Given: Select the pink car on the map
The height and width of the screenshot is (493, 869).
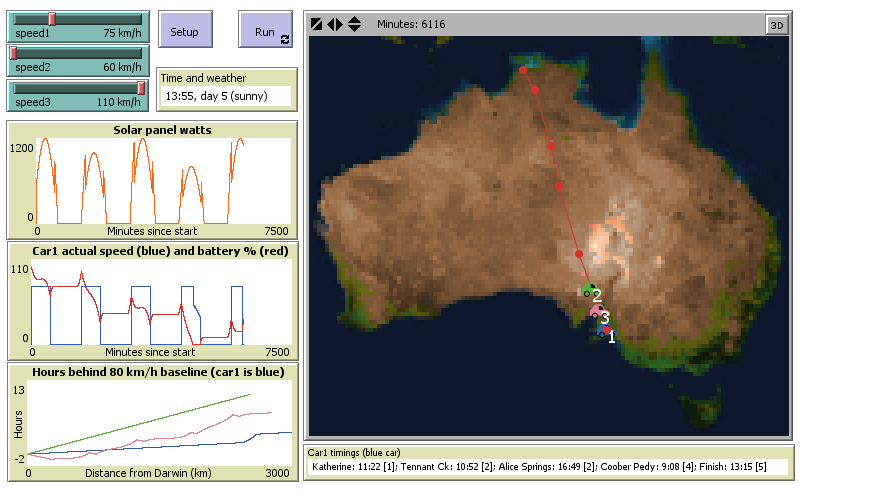Looking at the screenshot, I should point(595,311).
